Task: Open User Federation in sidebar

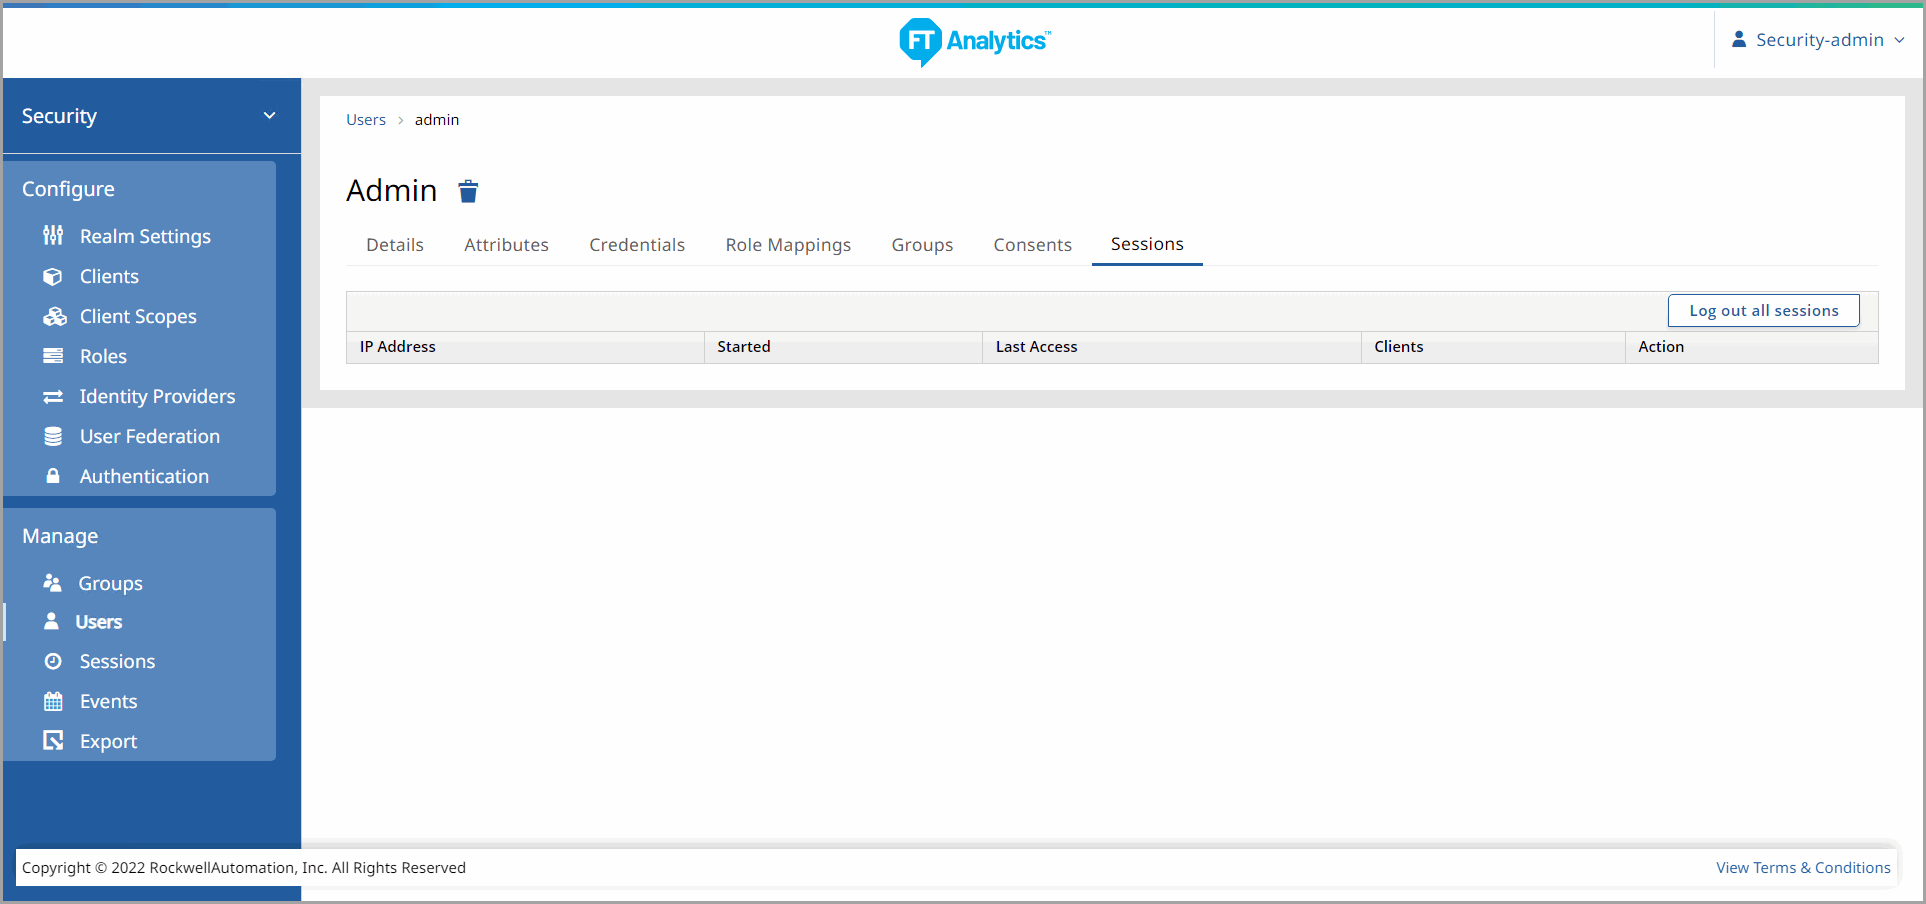Action: [150, 436]
